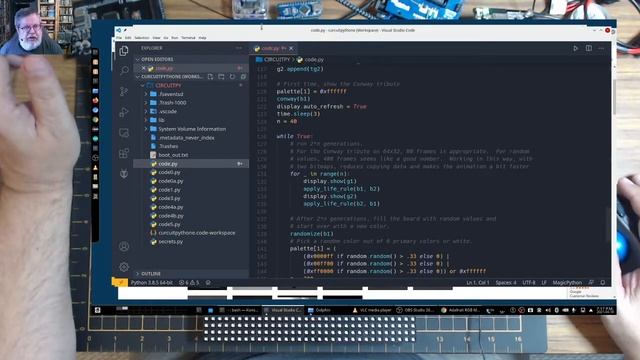The width and height of the screenshot is (640, 360).
Task: Open the Help menu
Action: [x=202, y=38]
